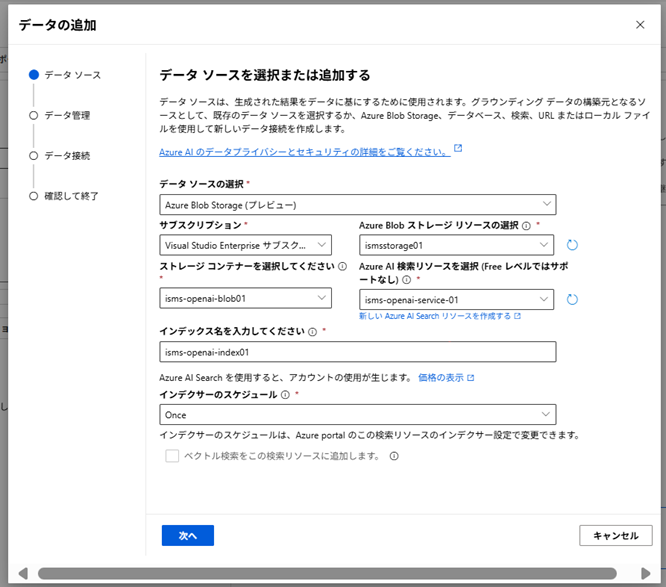Expand サブスクリプション dropdown

point(246,245)
